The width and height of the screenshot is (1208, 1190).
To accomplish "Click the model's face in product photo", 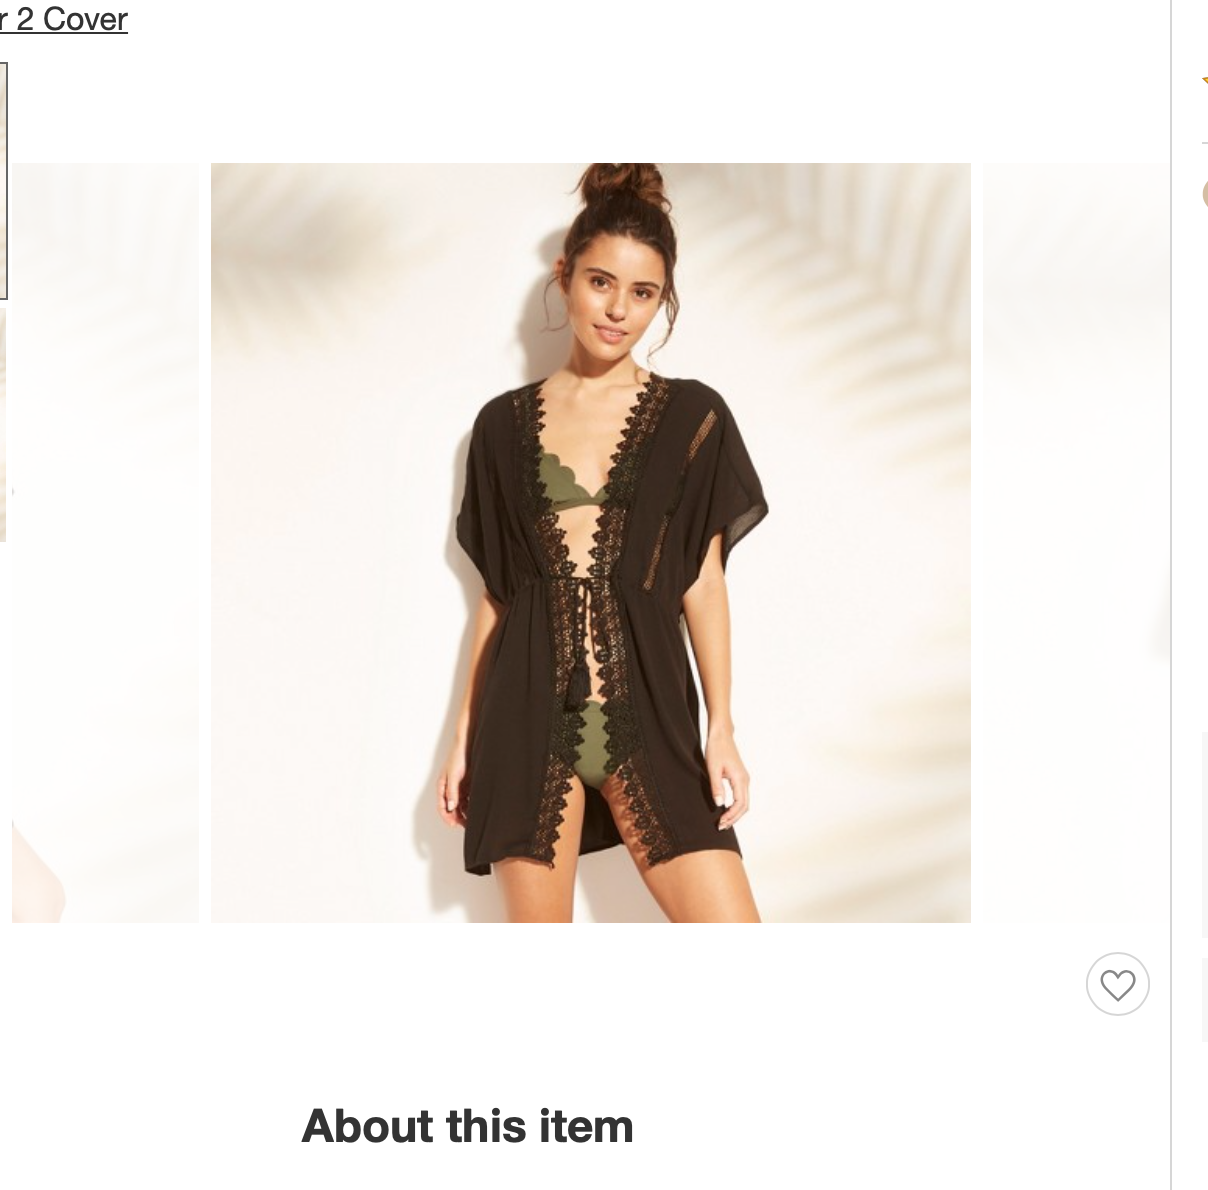I will (617, 295).
